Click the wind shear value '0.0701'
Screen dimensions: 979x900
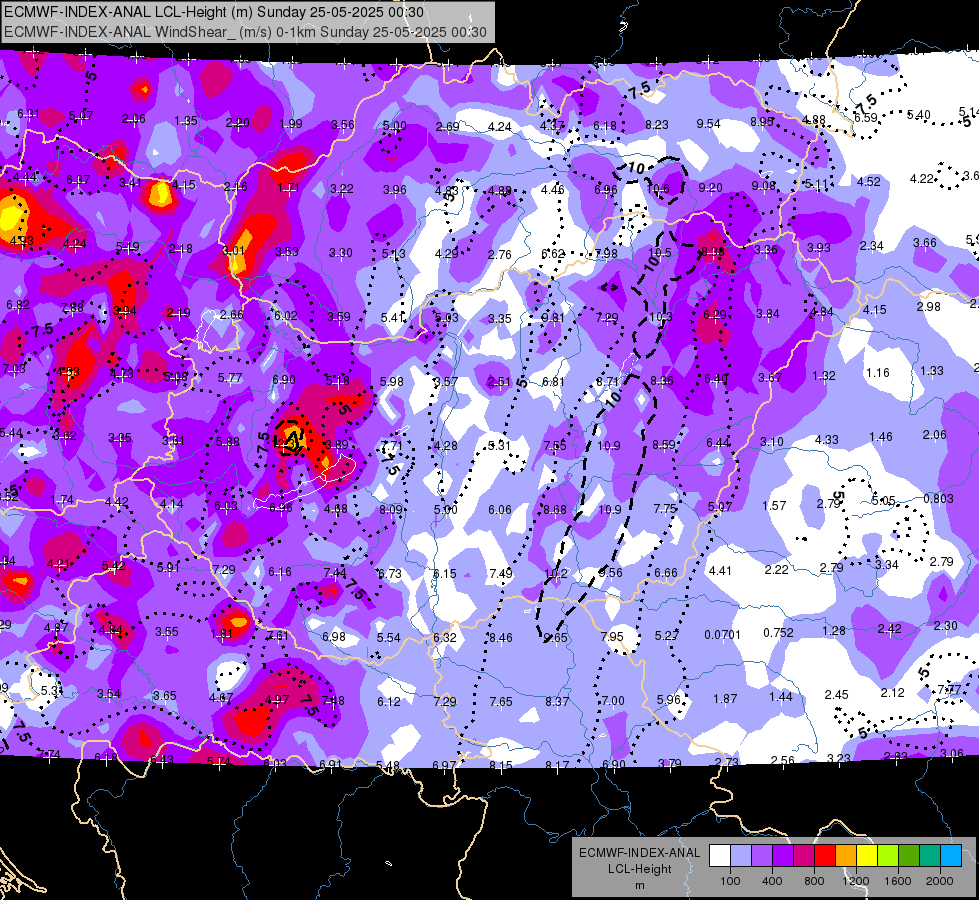(x=722, y=635)
